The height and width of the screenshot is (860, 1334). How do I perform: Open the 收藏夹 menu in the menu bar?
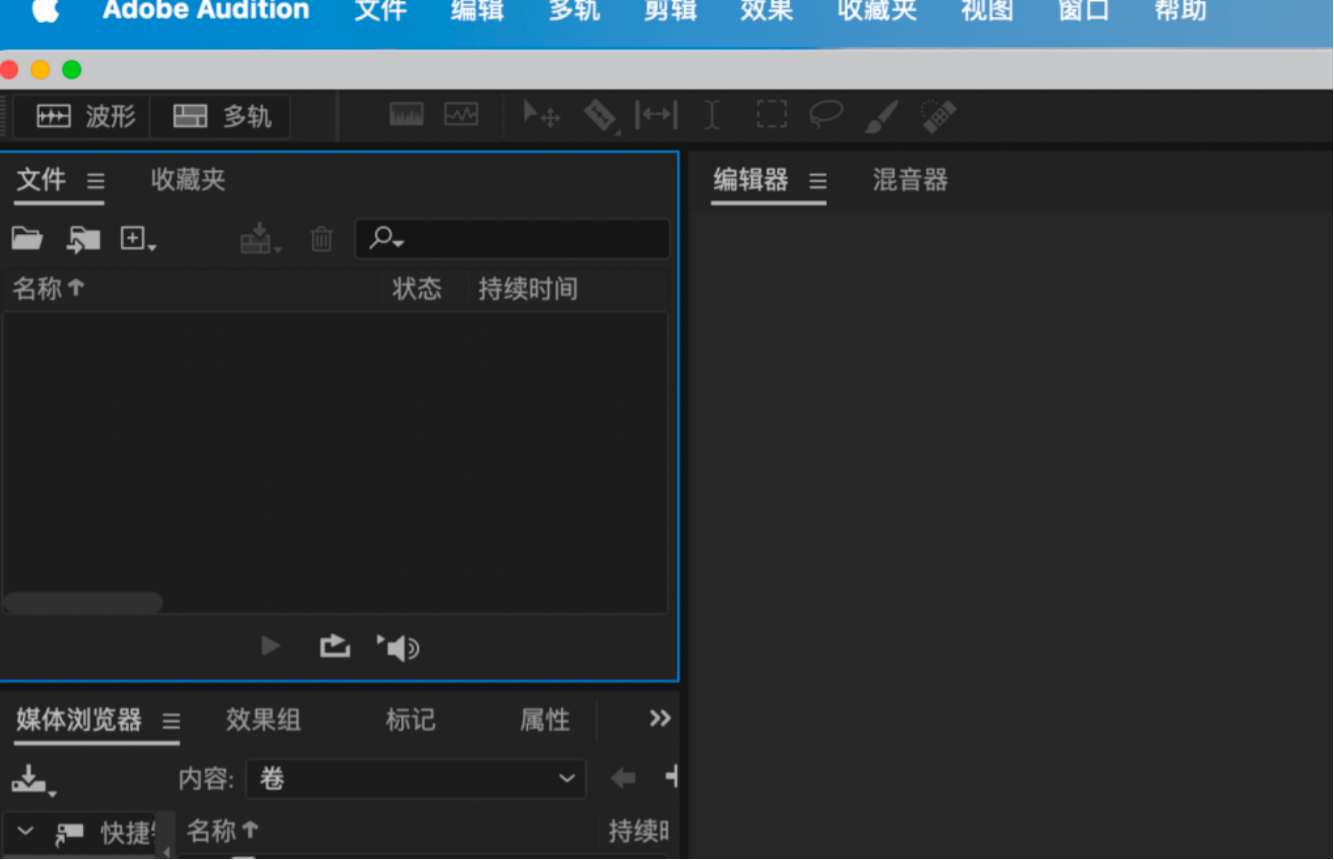click(x=877, y=11)
